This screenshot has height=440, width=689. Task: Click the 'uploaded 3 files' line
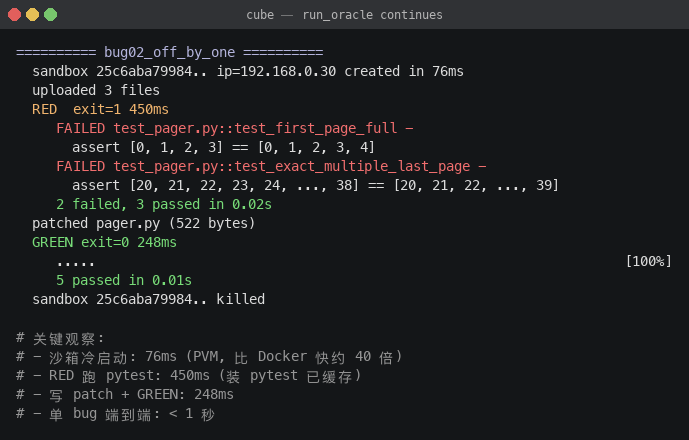(x=96, y=90)
